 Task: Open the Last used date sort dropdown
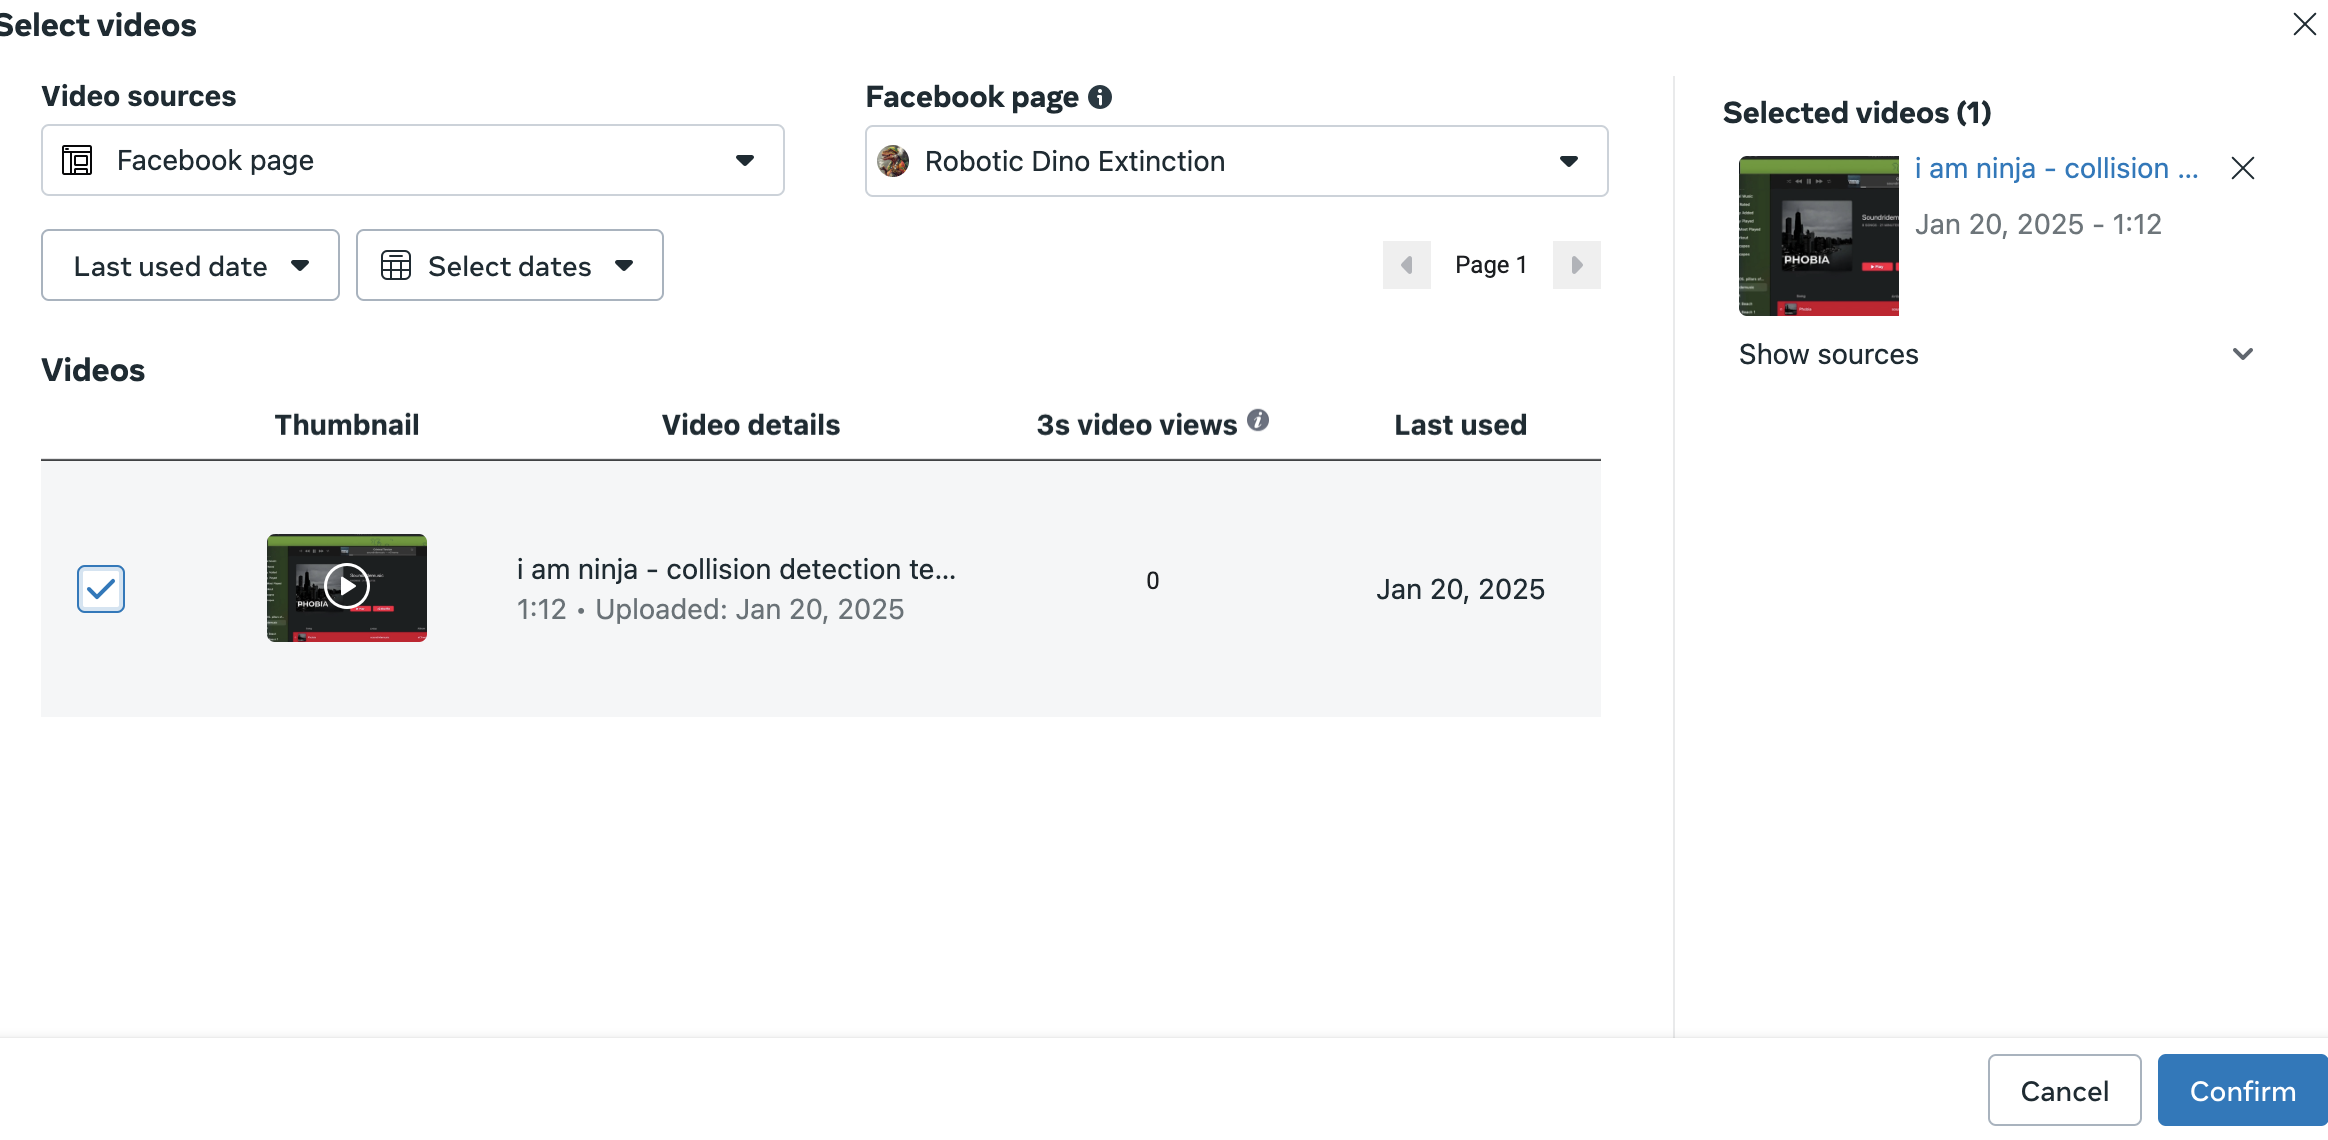coord(190,266)
